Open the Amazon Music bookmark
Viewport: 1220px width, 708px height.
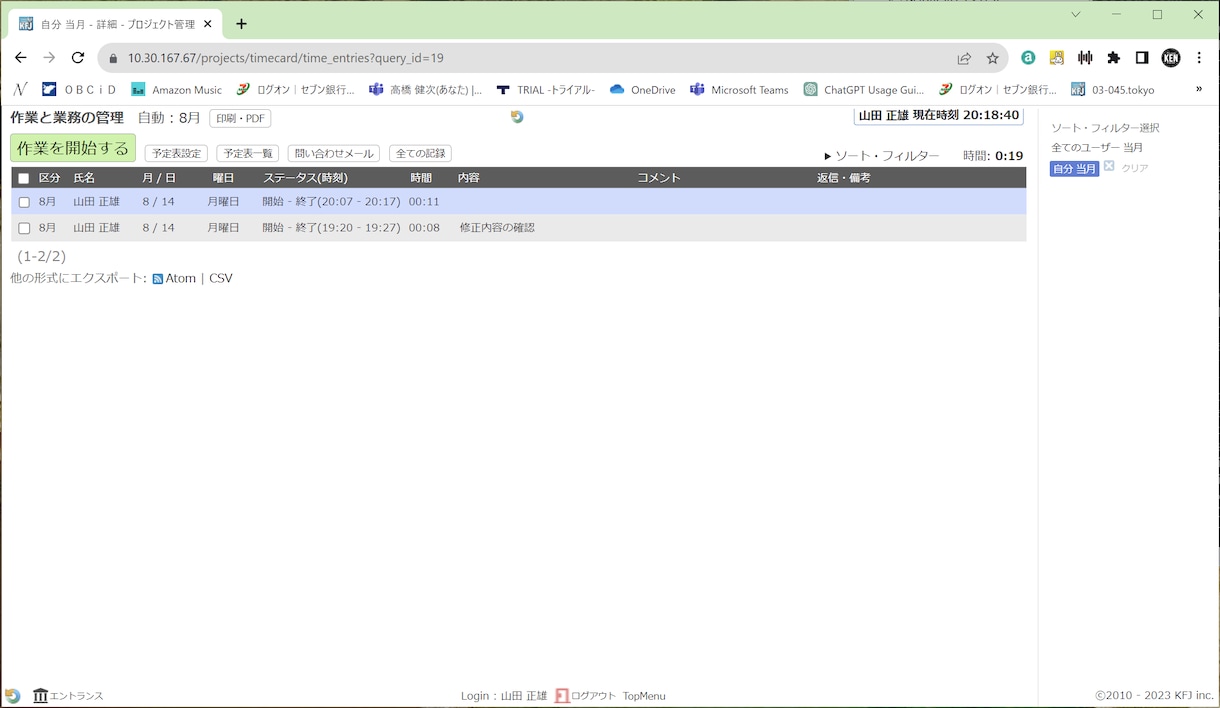[177, 90]
